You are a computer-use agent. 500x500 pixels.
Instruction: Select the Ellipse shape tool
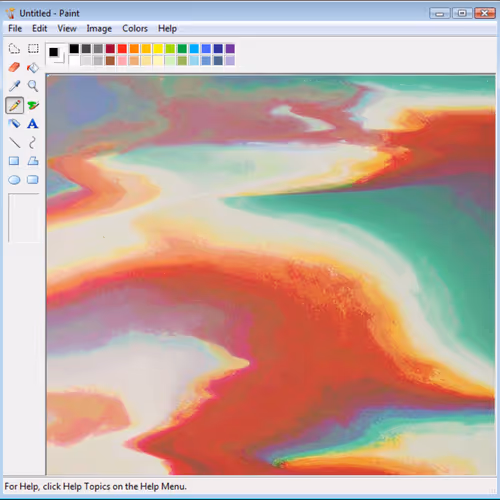coord(14,180)
